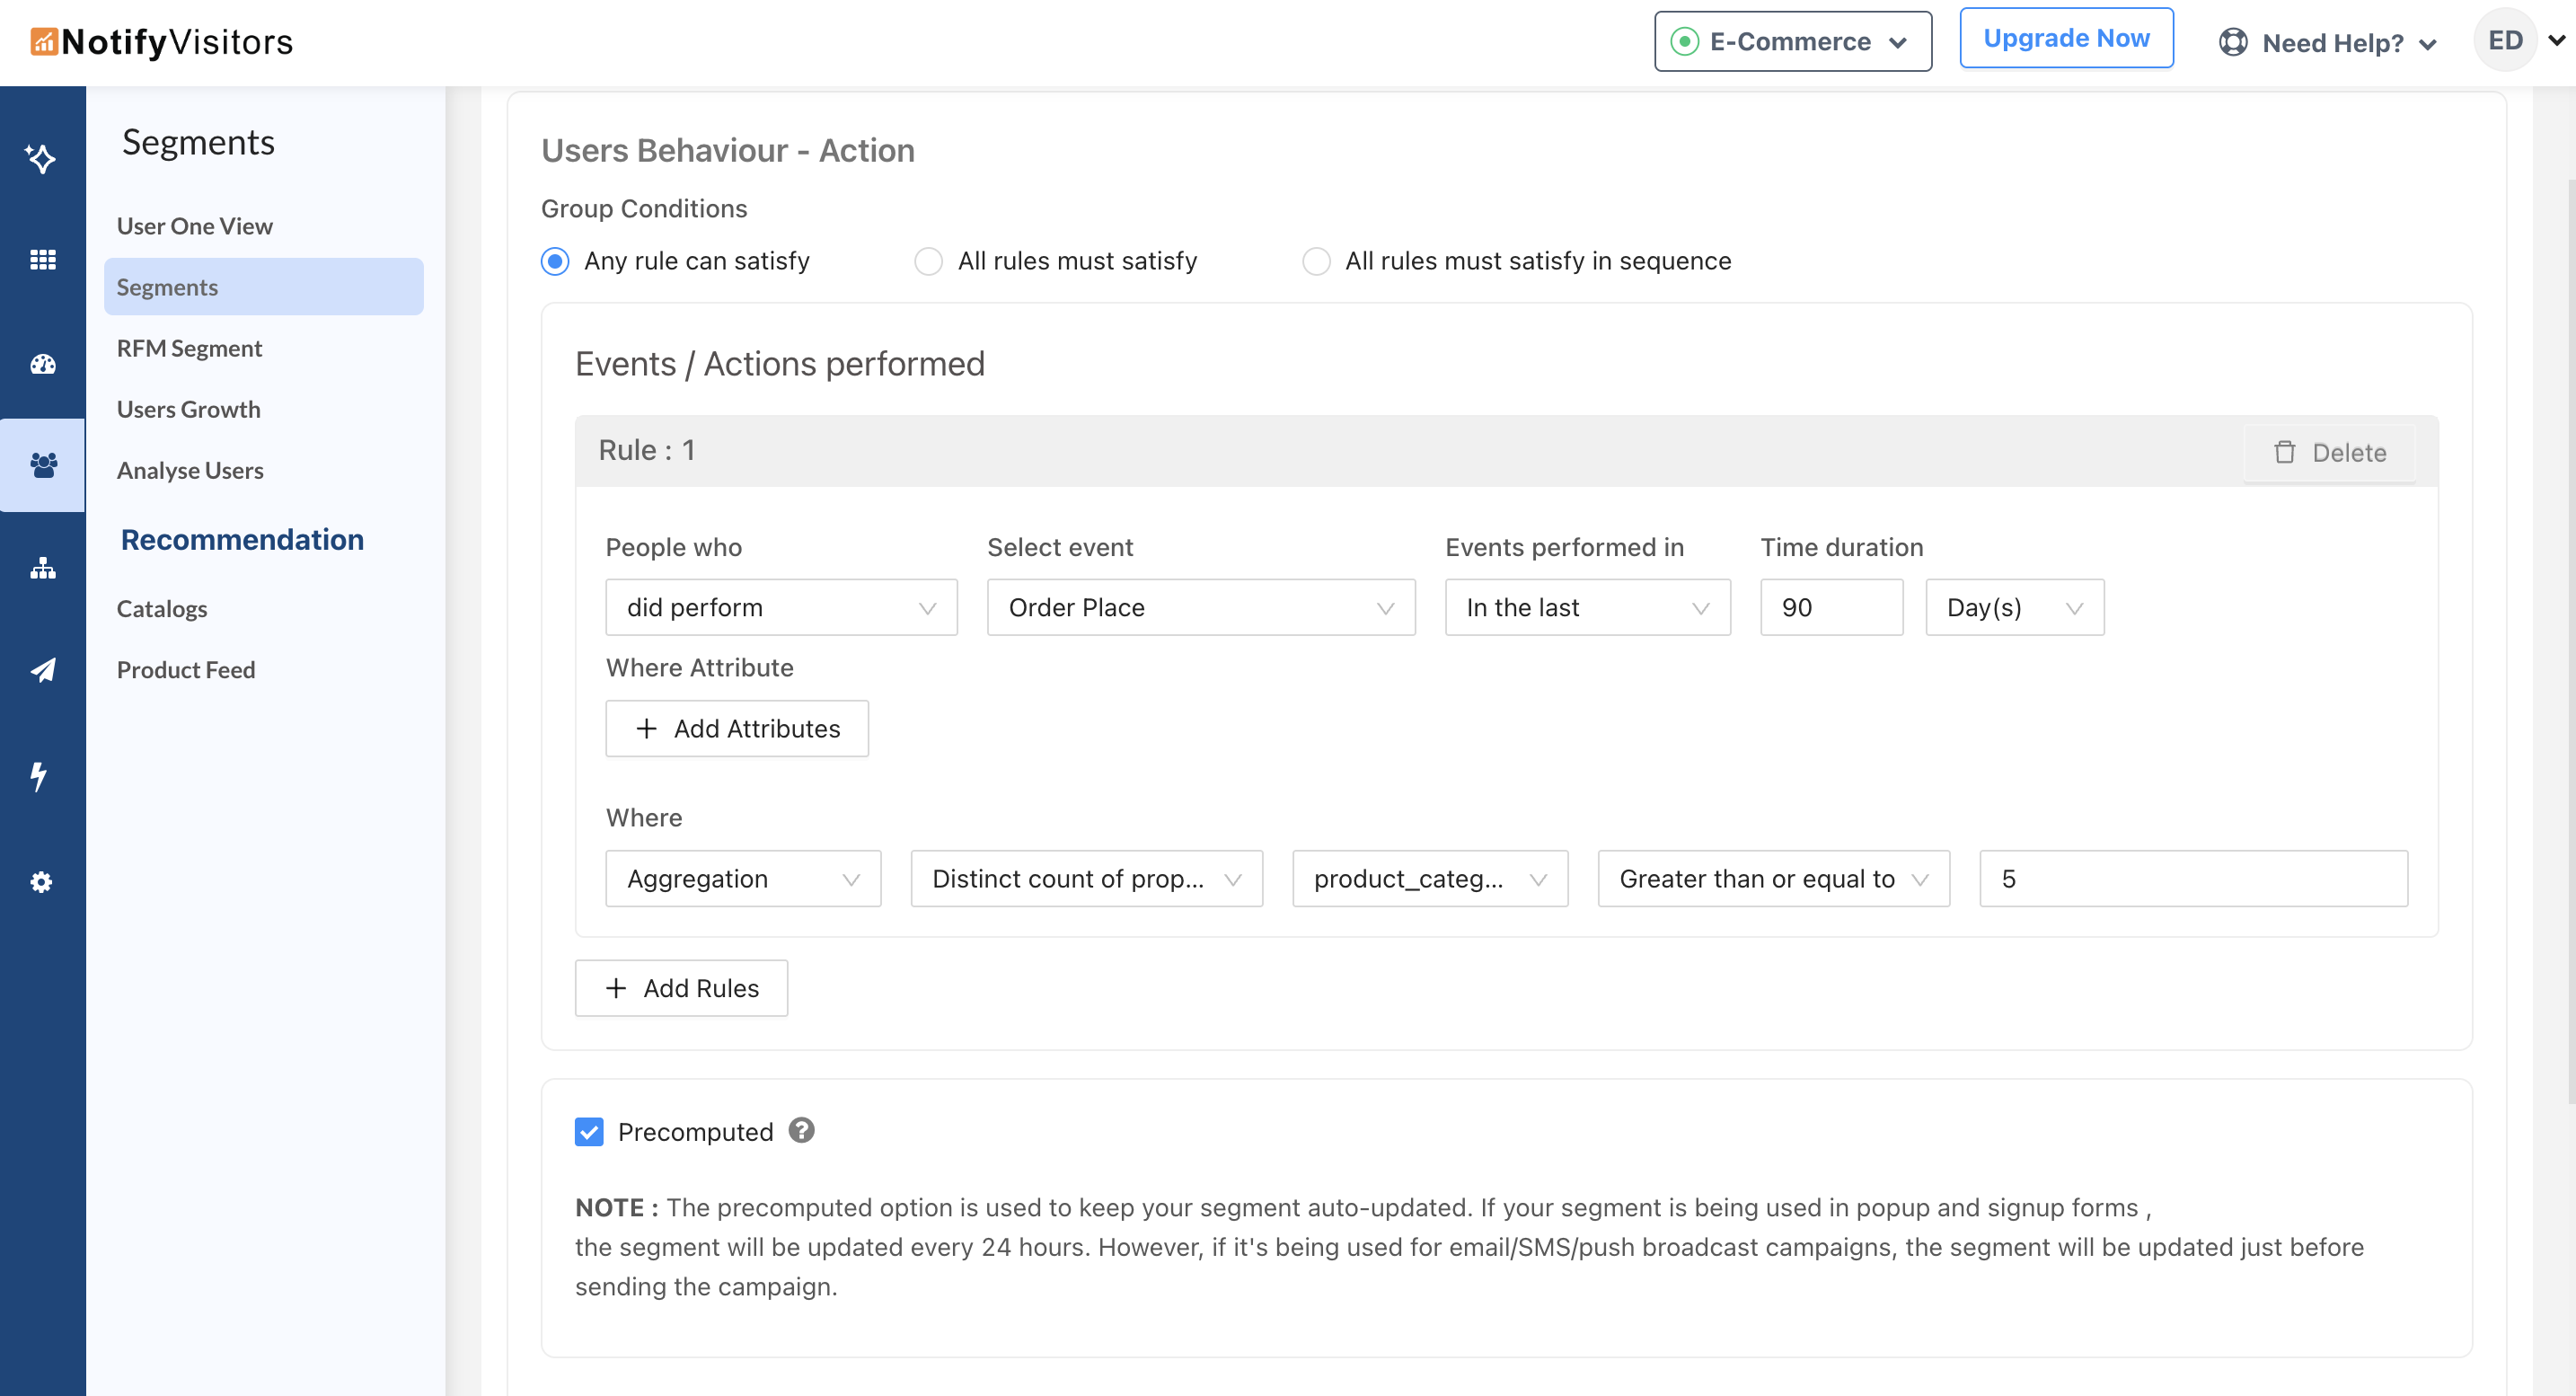Click the Add Rules button
Image resolution: width=2576 pixels, height=1396 pixels.
(681, 988)
